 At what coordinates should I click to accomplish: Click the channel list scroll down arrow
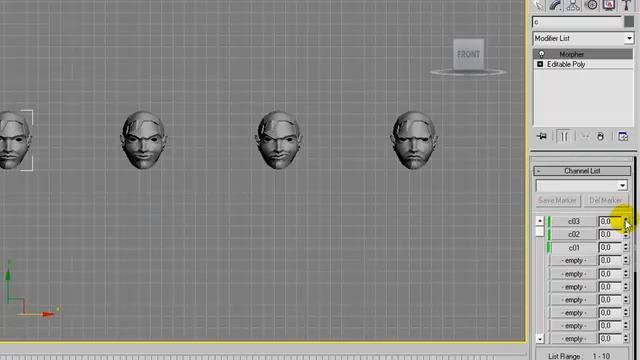pyautogui.click(x=540, y=339)
